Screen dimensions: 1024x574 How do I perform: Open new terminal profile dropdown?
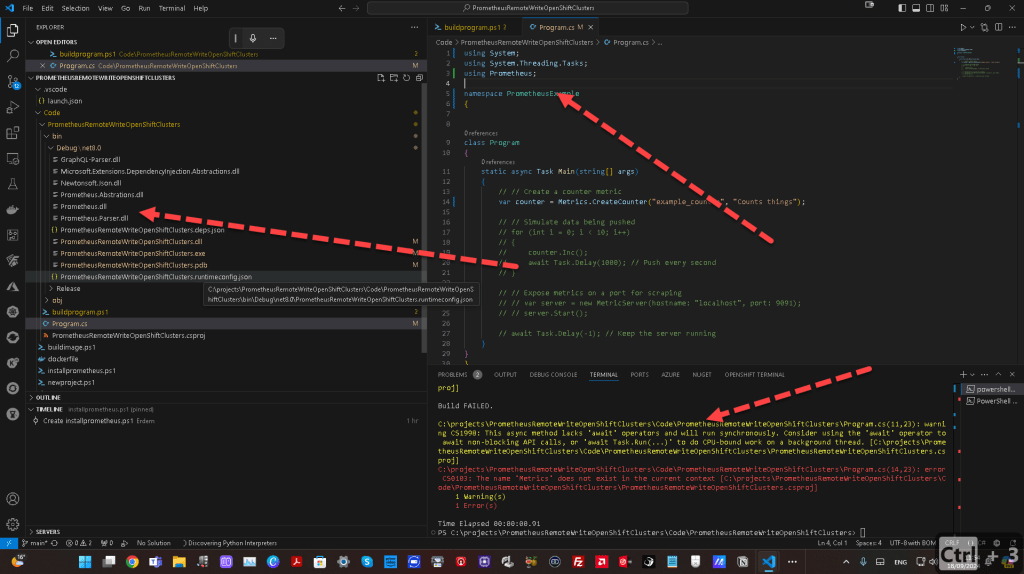(972, 375)
